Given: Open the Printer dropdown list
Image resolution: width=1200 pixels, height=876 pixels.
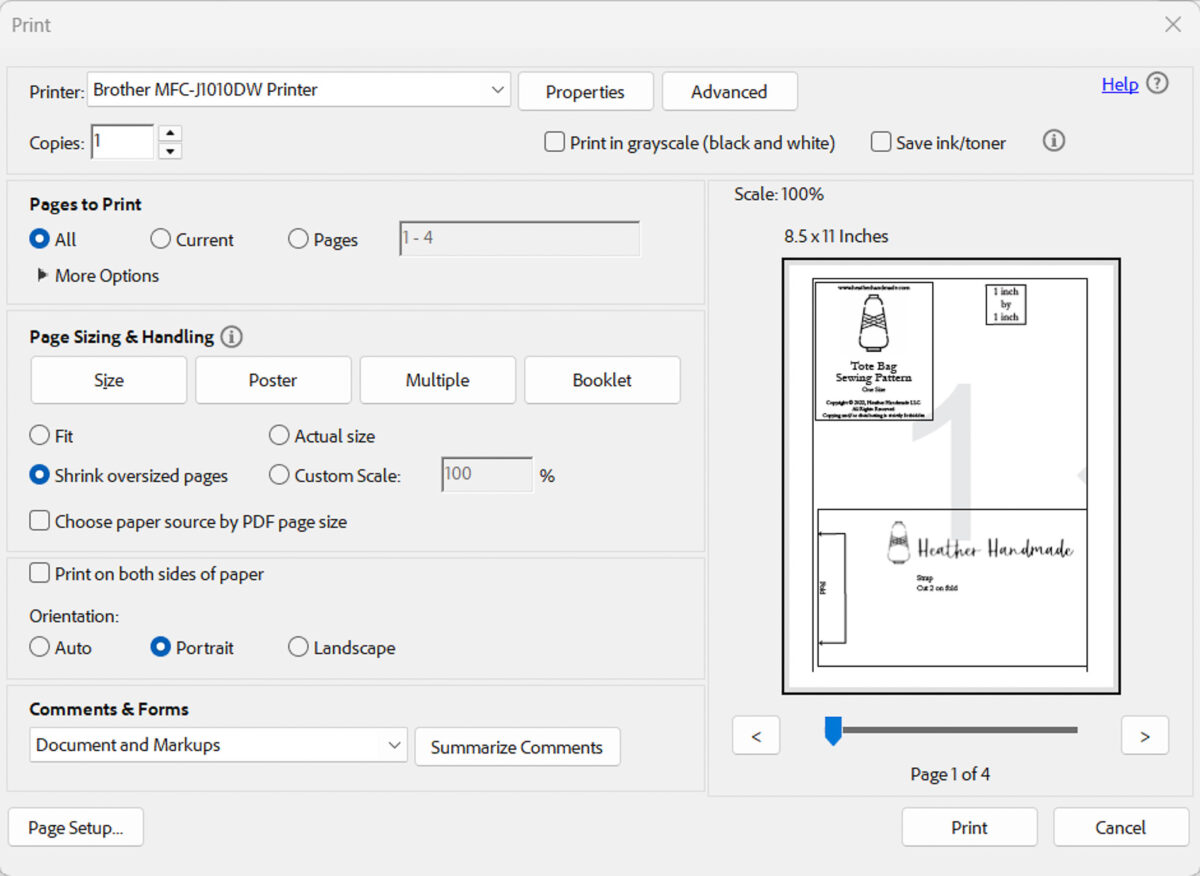Looking at the screenshot, I should pos(299,90).
